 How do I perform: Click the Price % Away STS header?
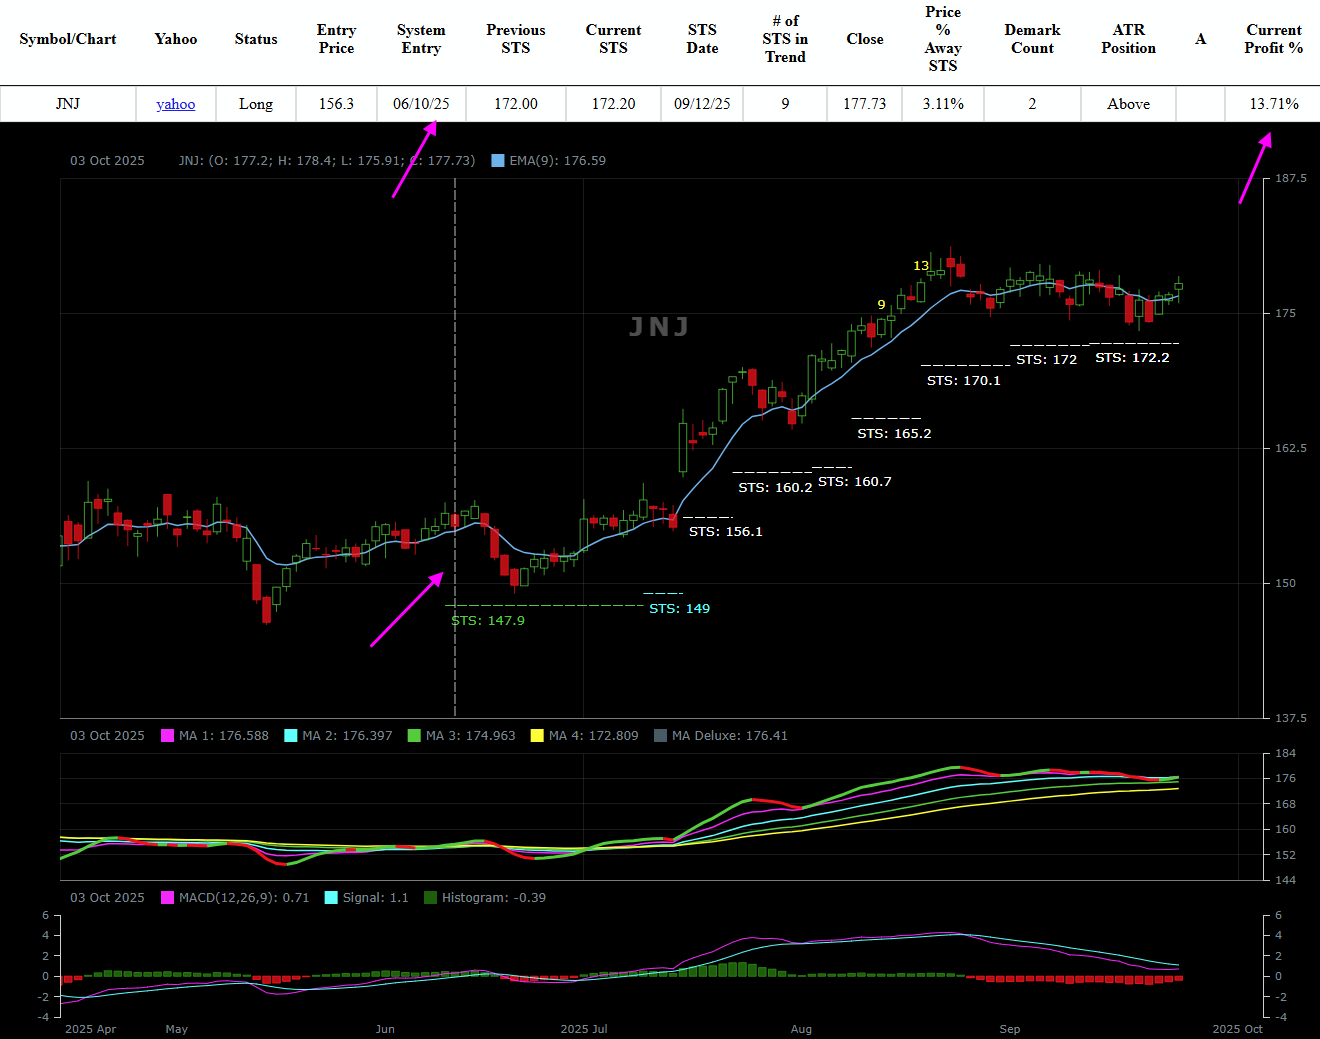[x=943, y=39]
